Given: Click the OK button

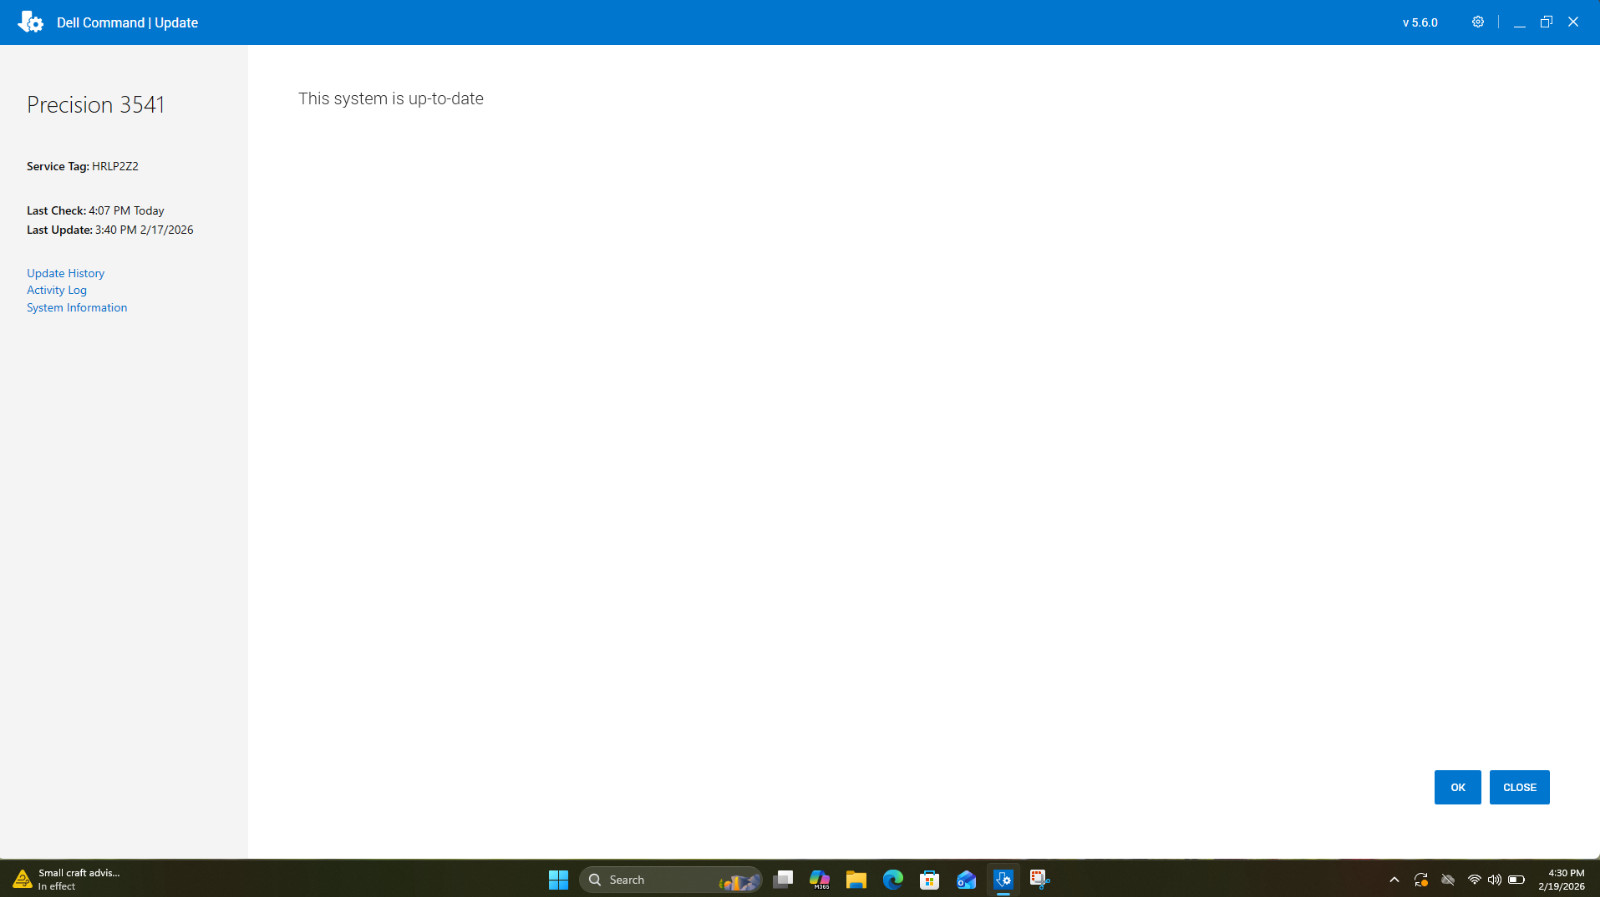Looking at the screenshot, I should [x=1458, y=787].
